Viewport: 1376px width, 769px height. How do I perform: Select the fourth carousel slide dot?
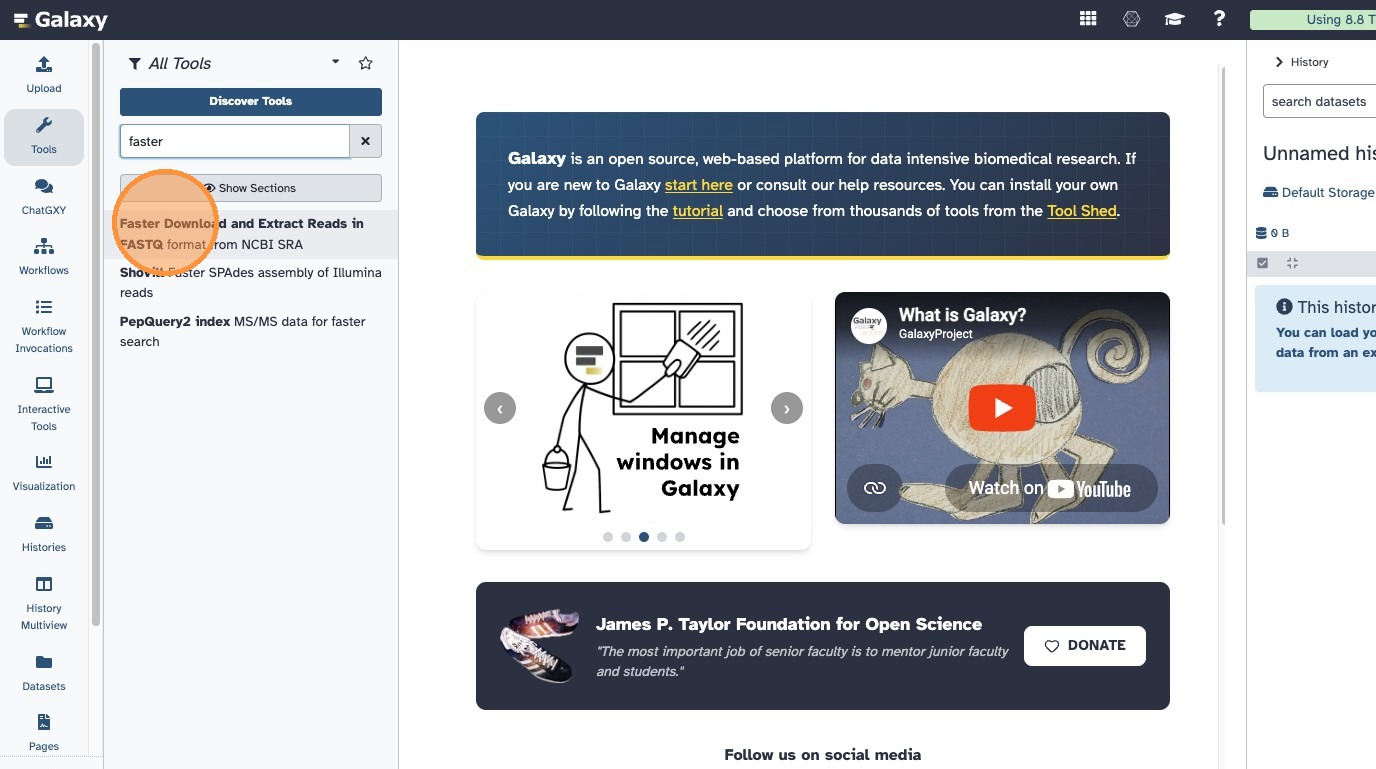pos(662,537)
